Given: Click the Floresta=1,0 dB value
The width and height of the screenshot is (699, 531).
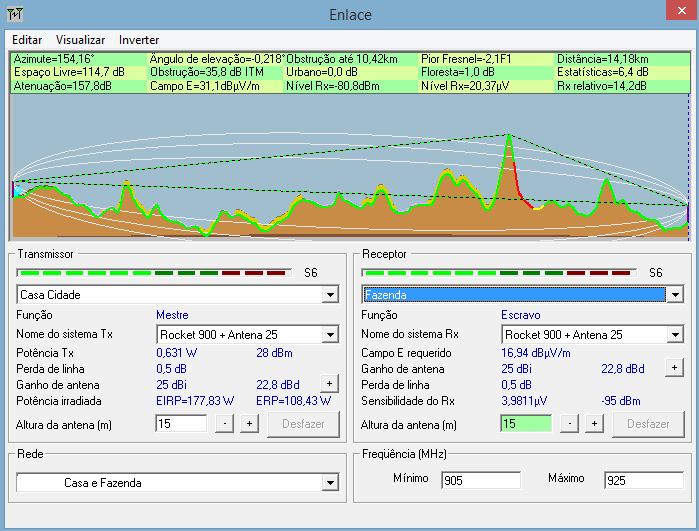Looking at the screenshot, I should pyautogui.click(x=458, y=72).
